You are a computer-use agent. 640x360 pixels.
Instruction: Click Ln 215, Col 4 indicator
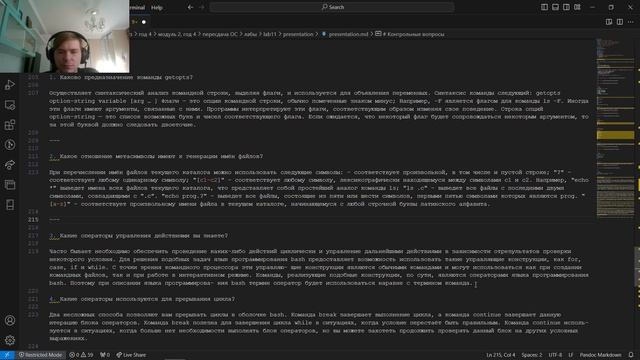500,355
